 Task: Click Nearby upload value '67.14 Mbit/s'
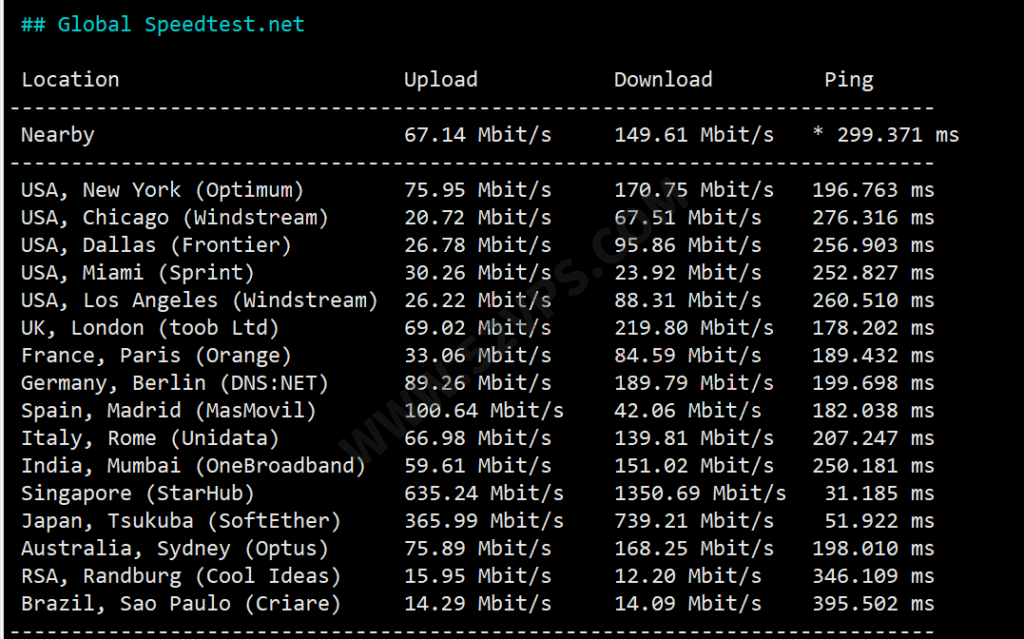coord(477,135)
